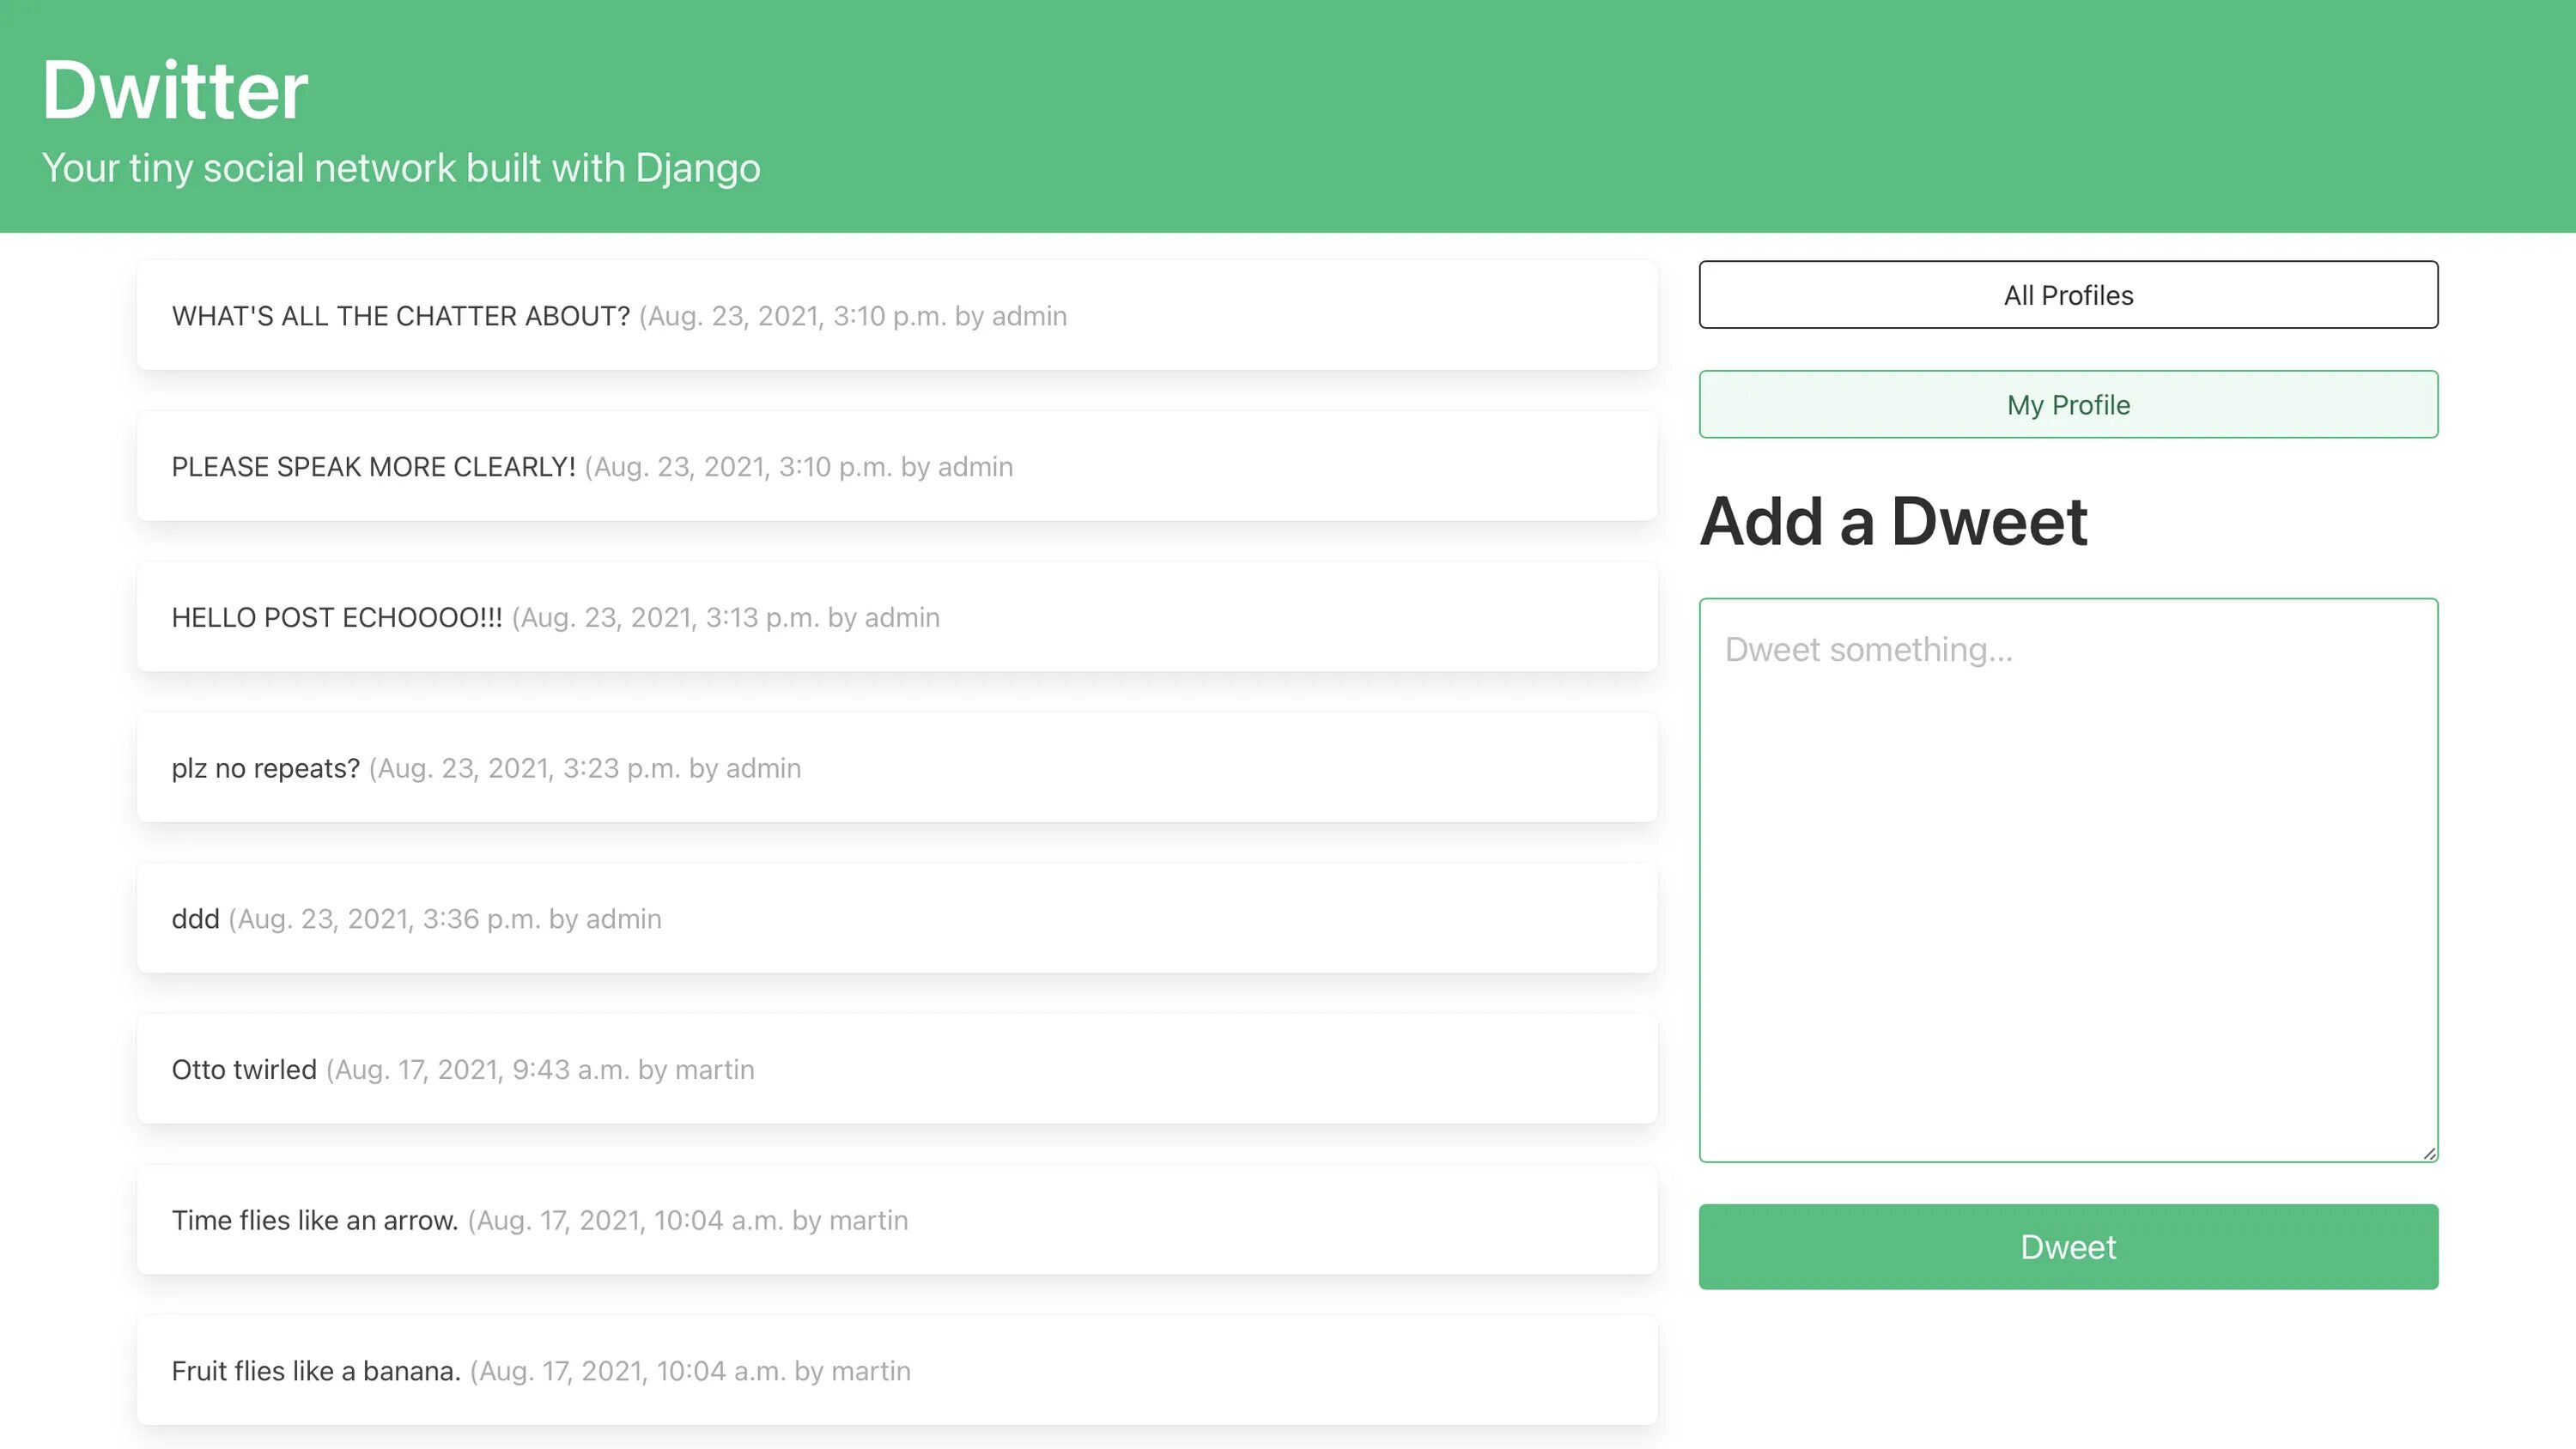
Task: Click the Dwitter header title
Action: (x=174, y=88)
